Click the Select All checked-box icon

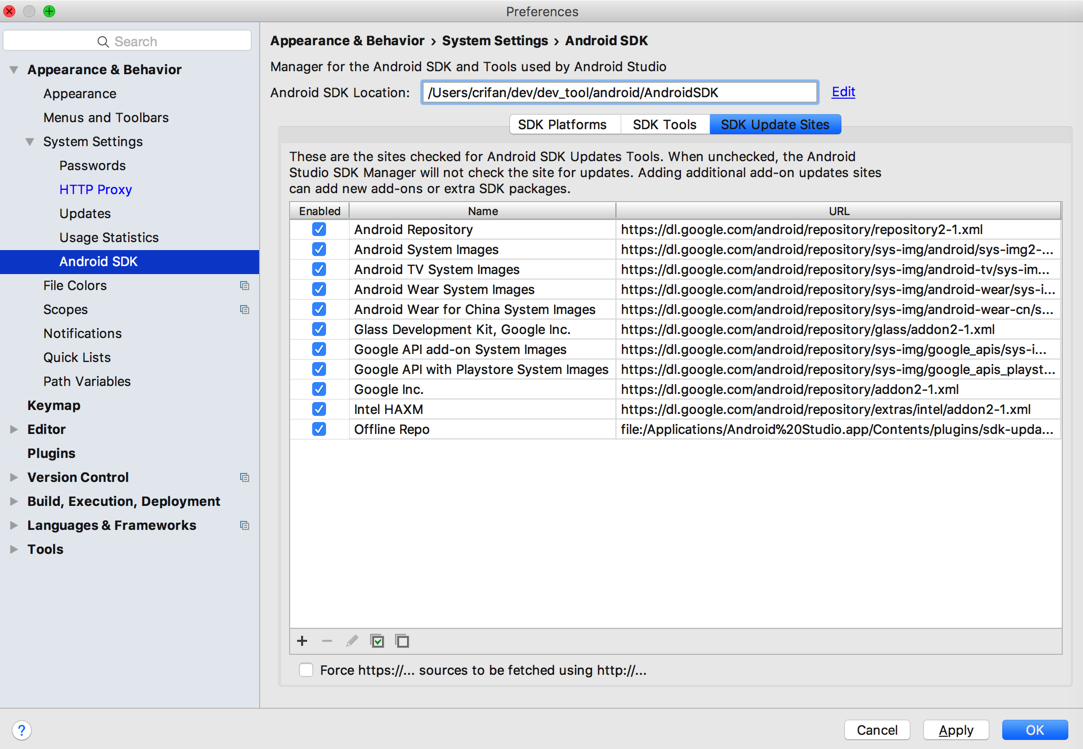click(x=377, y=641)
